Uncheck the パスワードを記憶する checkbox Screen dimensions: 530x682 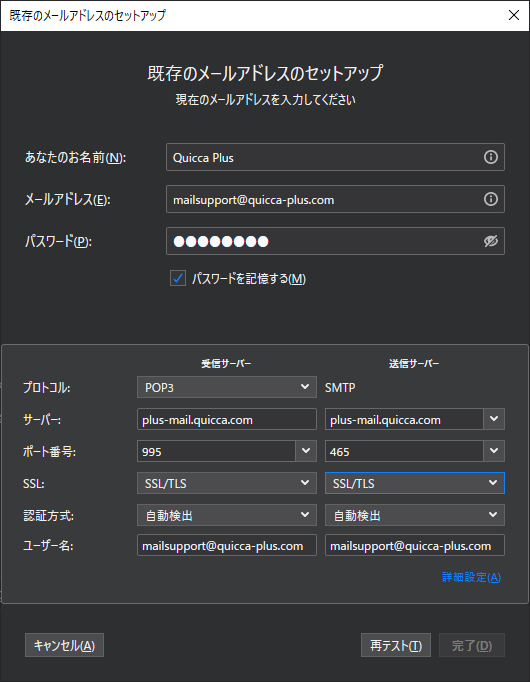[x=177, y=278]
